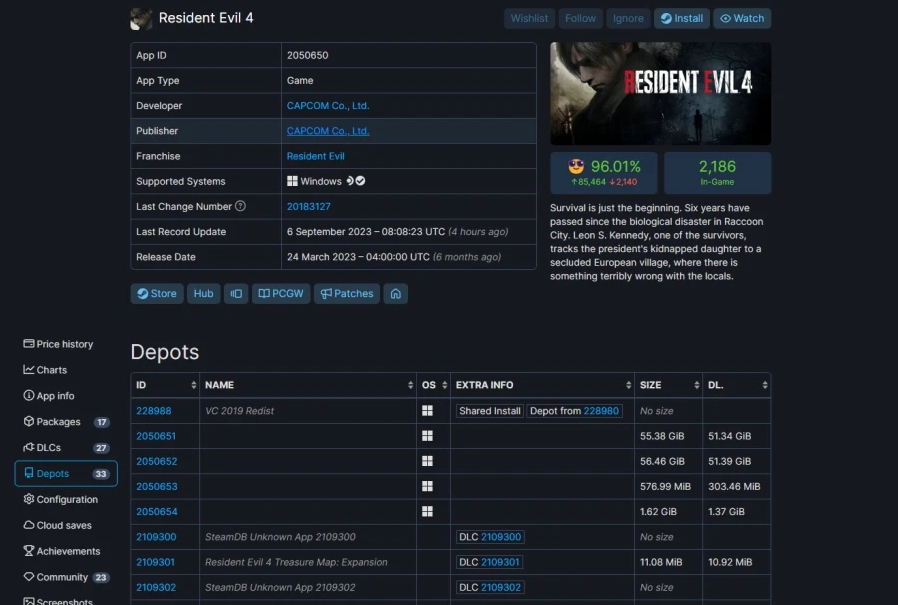Sort depots by NAME column
The height and width of the screenshot is (605, 898).
click(x=308, y=385)
